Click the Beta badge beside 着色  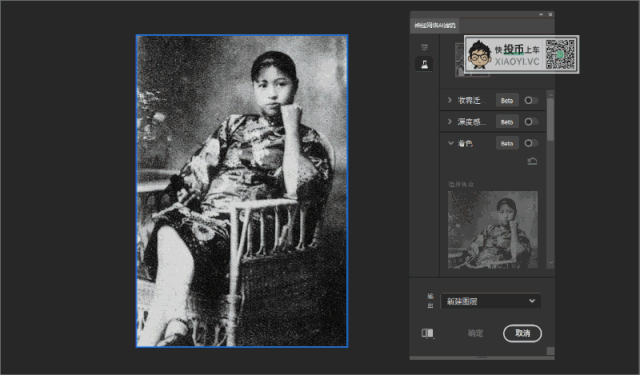click(x=507, y=143)
